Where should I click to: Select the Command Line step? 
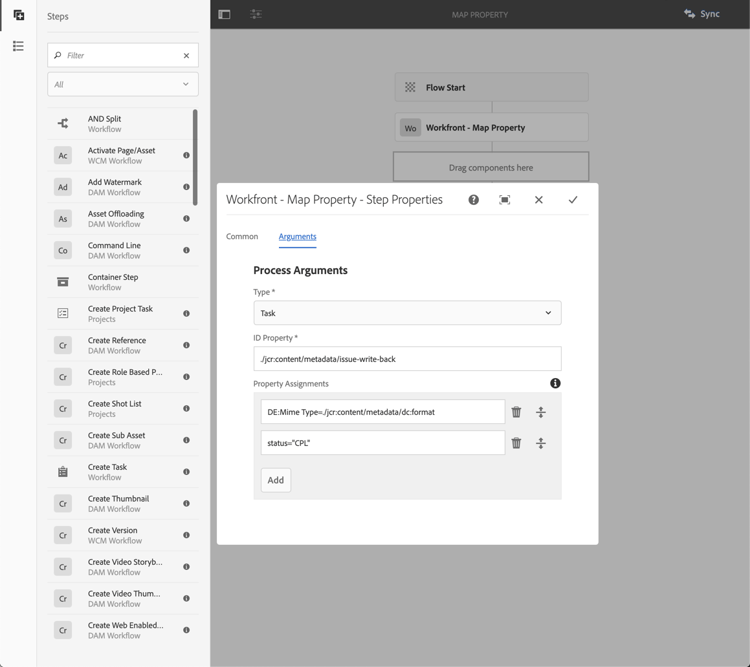(123, 250)
